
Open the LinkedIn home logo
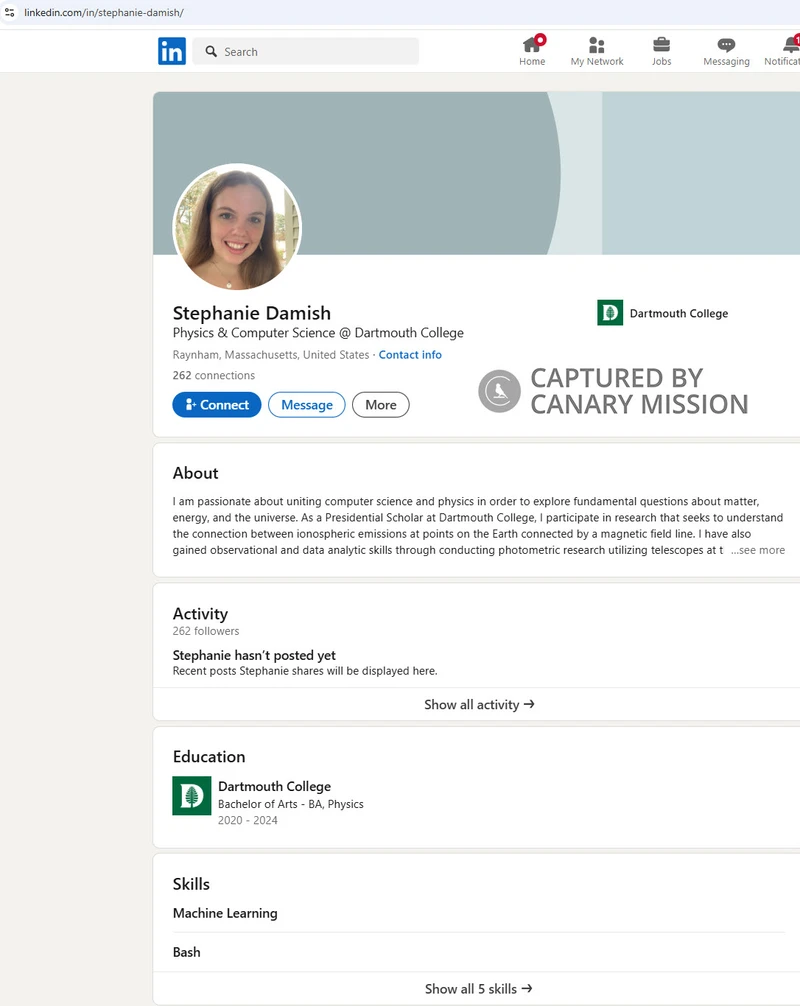pos(172,51)
